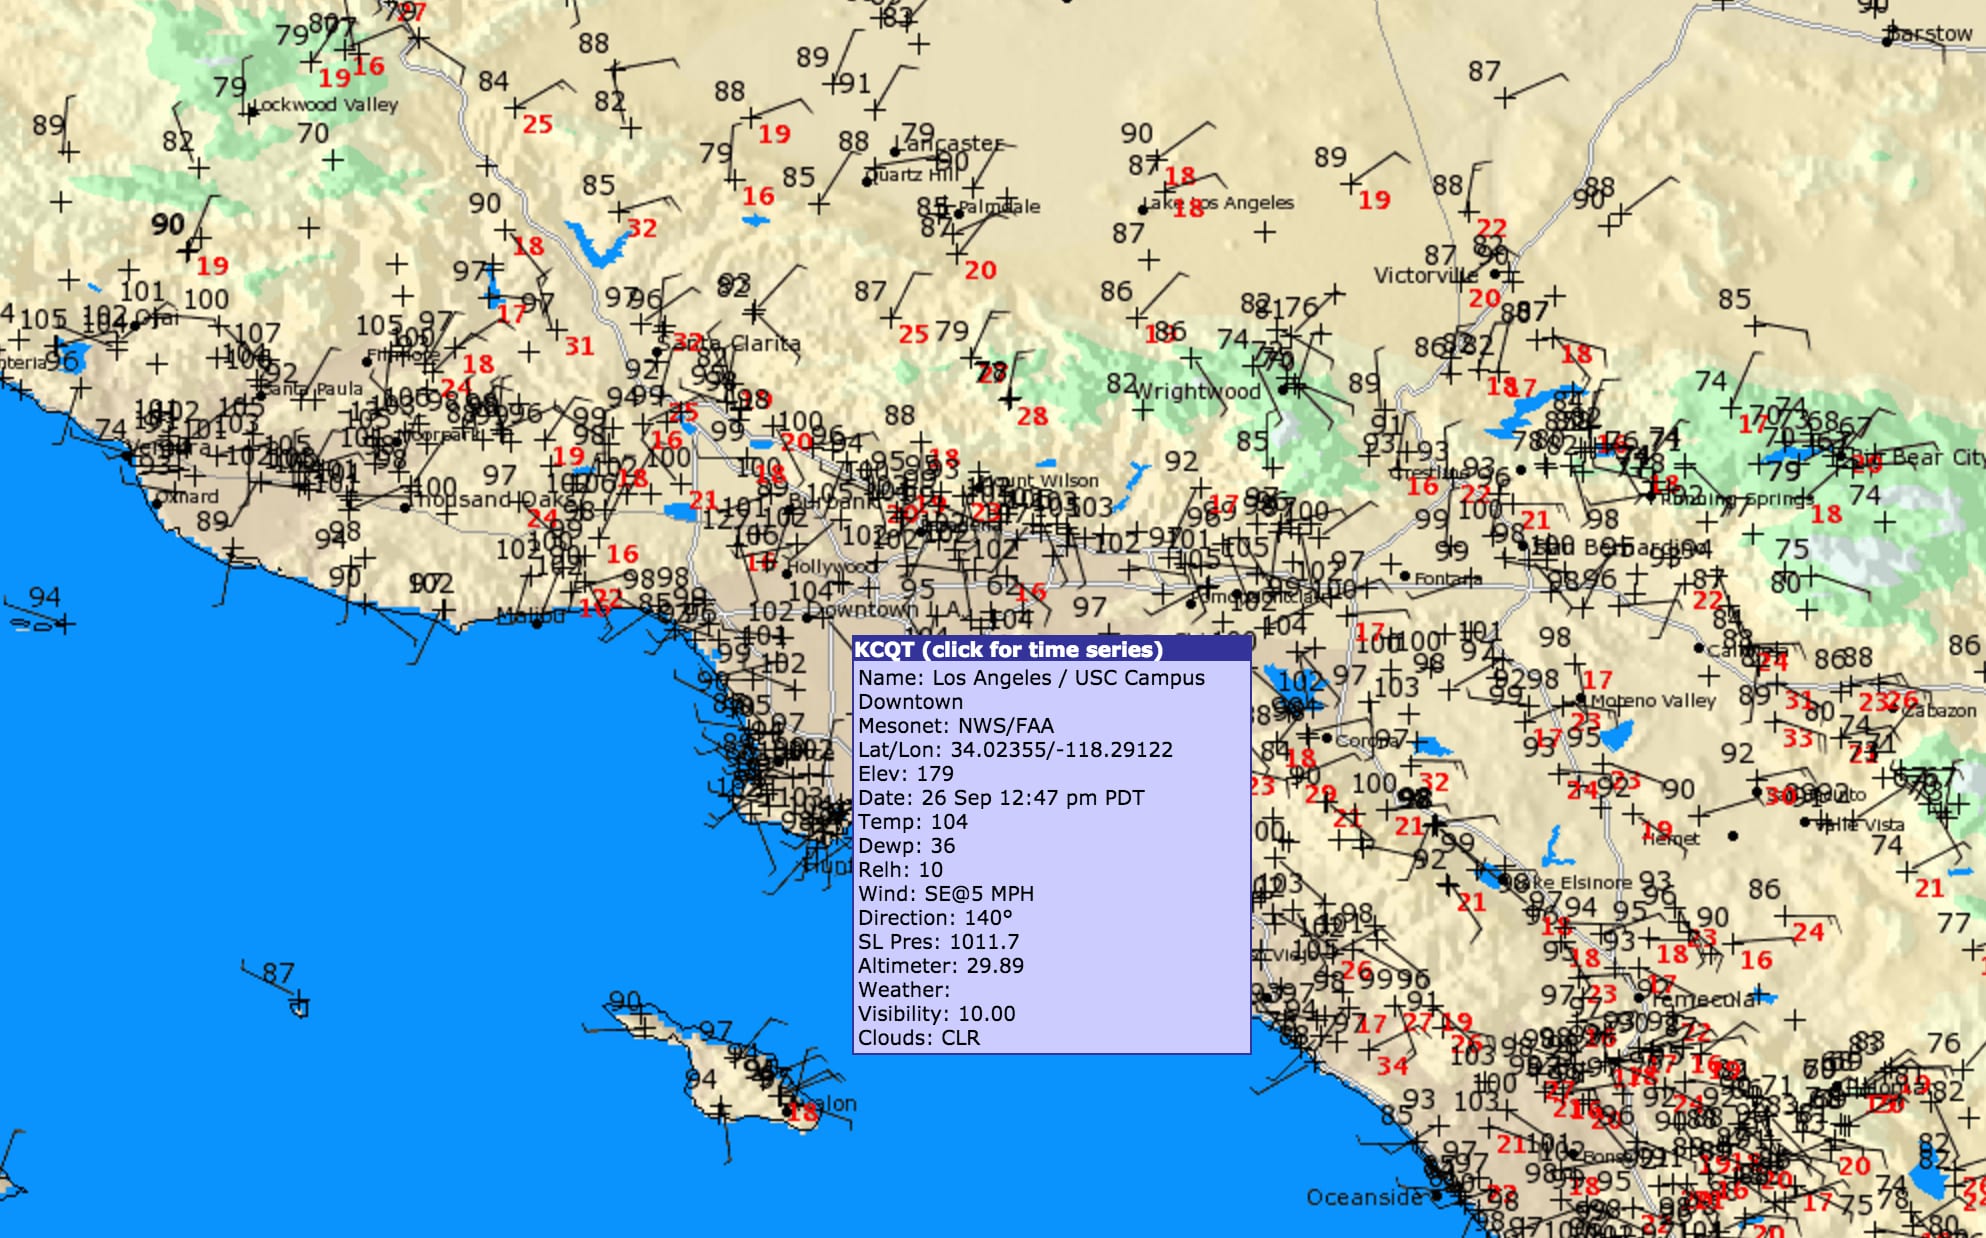Select the 'Temp: 104' reading in the popup
This screenshot has height=1238, width=1986.
pyautogui.click(x=913, y=822)
